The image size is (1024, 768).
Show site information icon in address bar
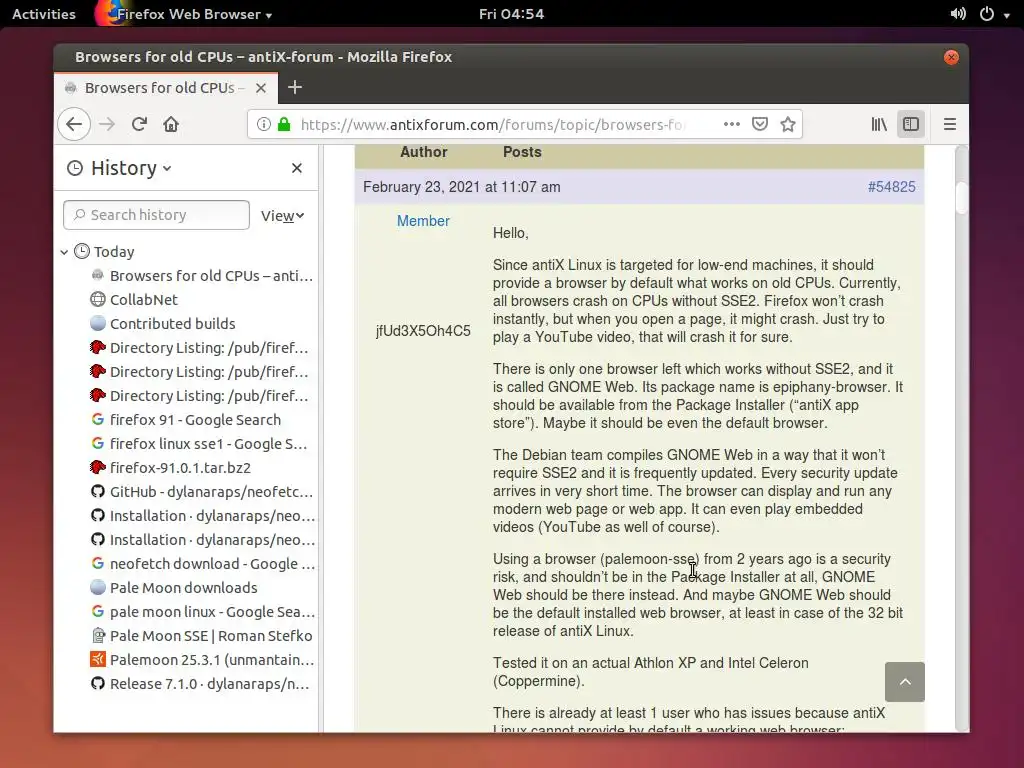pos(263,124)
